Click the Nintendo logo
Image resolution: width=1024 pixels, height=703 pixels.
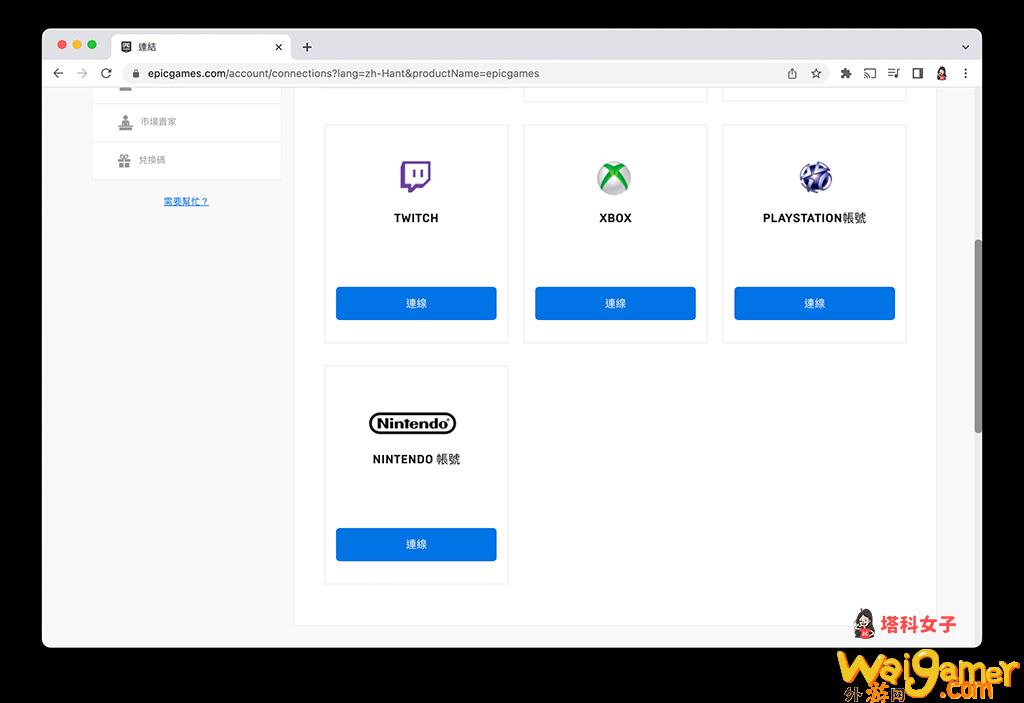click(x=412, y=424)
